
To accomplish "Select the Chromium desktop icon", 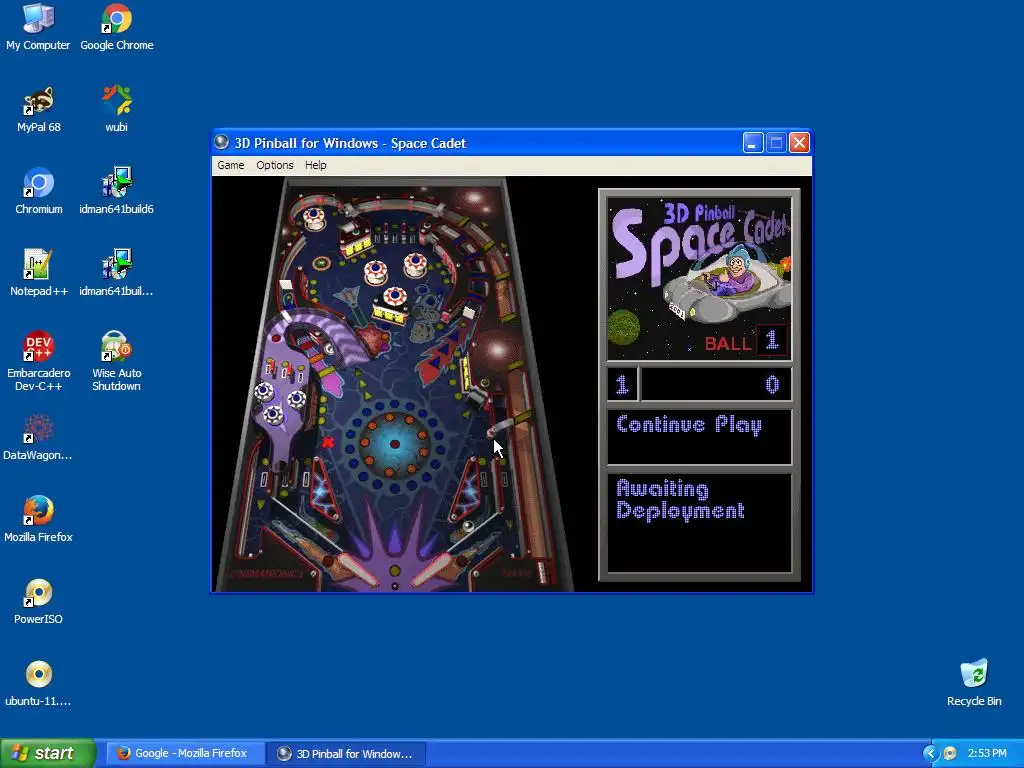I will pos(39,191).
